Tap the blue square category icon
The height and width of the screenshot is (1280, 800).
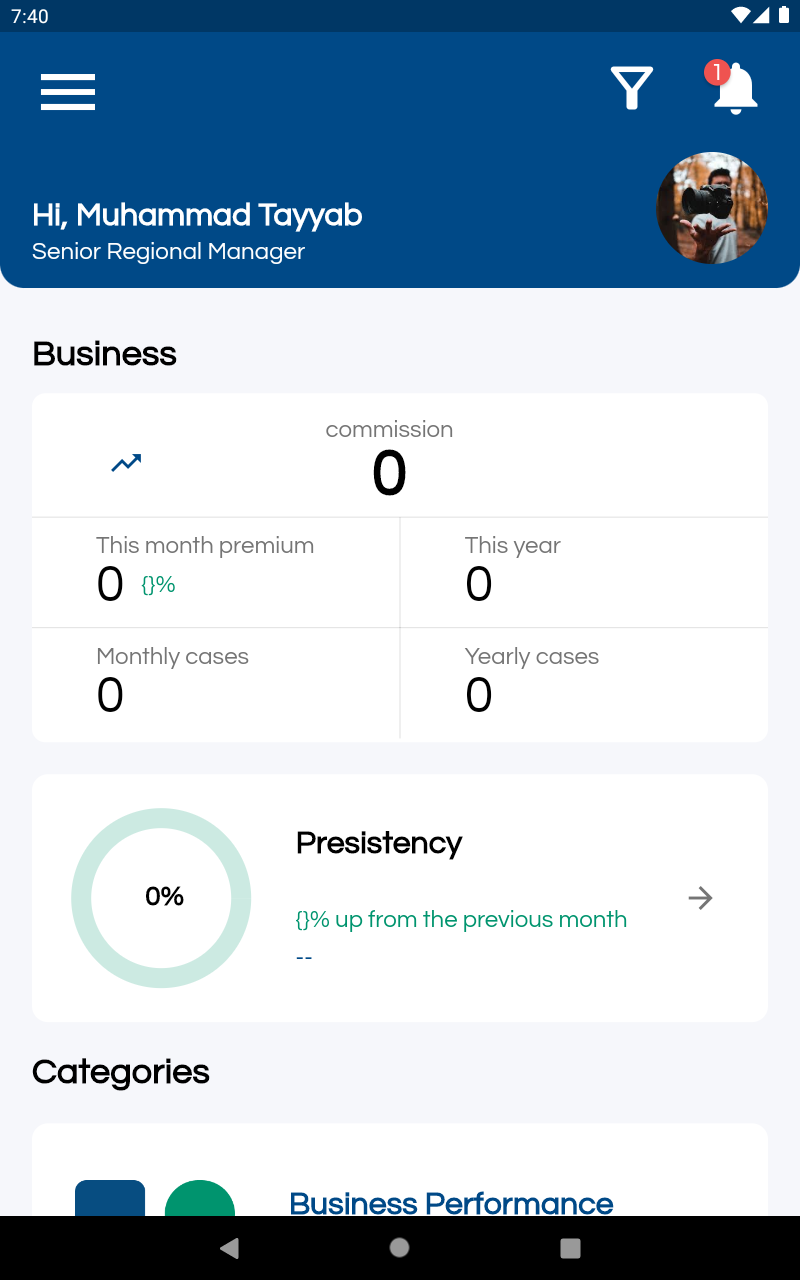110,1198
